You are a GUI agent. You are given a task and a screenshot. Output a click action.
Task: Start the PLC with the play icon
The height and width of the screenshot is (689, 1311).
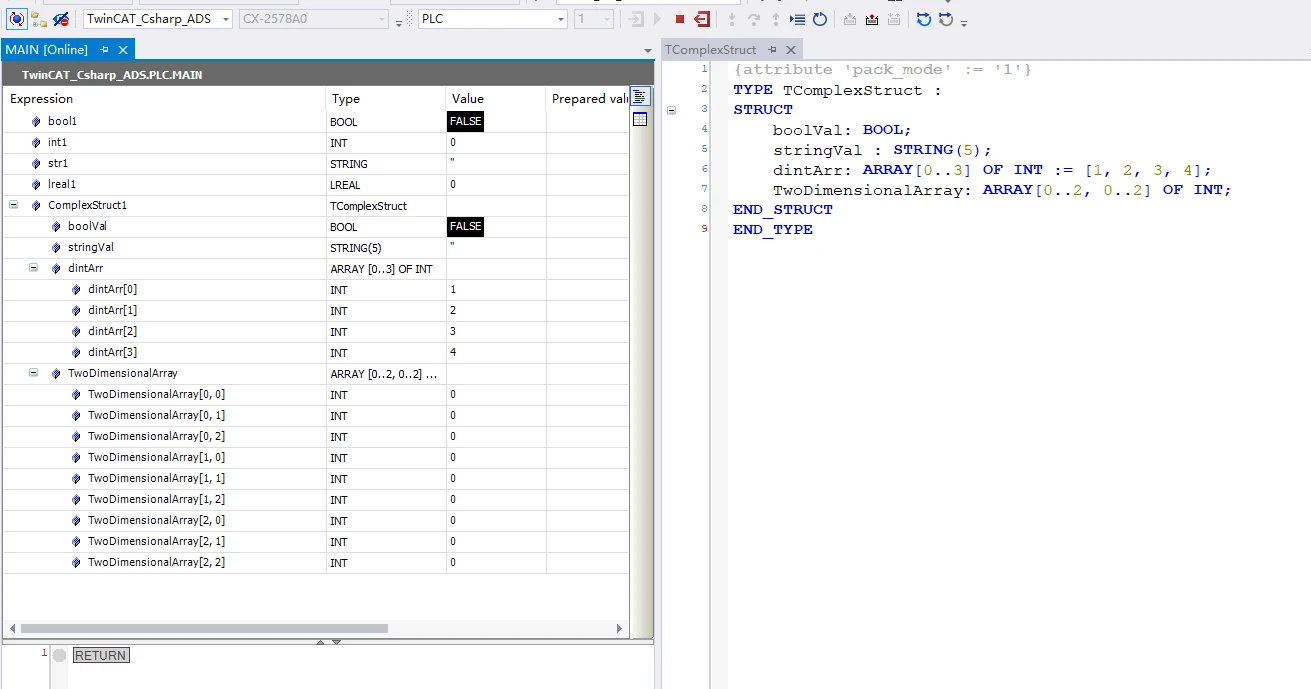pos(657,19)
